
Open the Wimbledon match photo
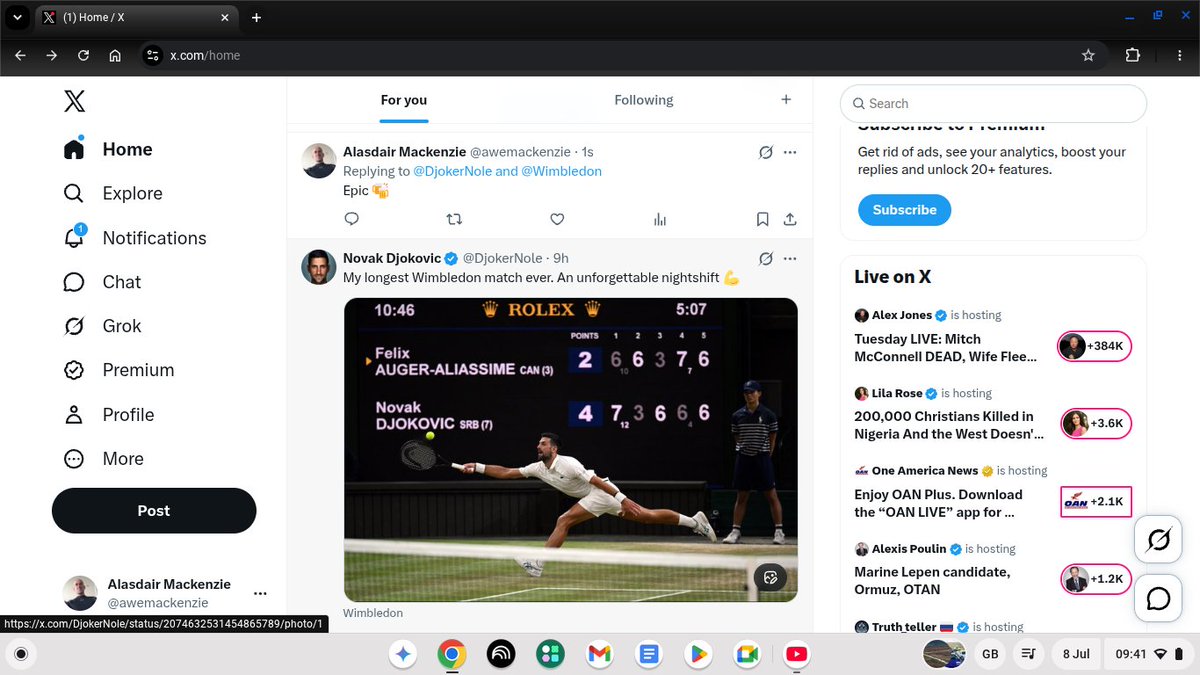pyautogui.click(x=570, y=450)
